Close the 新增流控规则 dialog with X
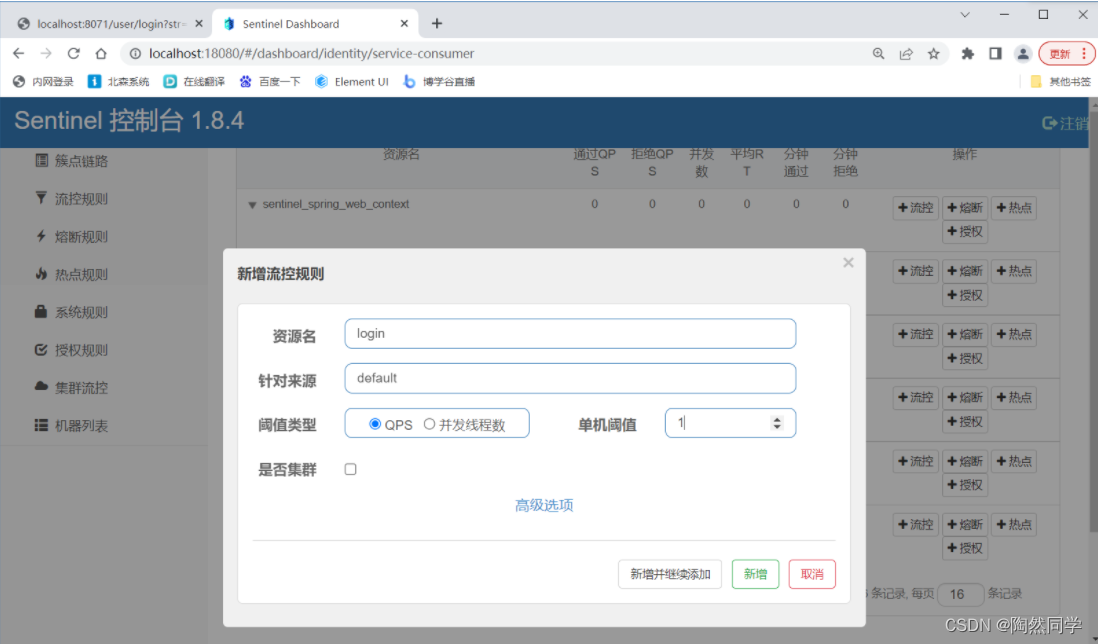 [848, 262]
